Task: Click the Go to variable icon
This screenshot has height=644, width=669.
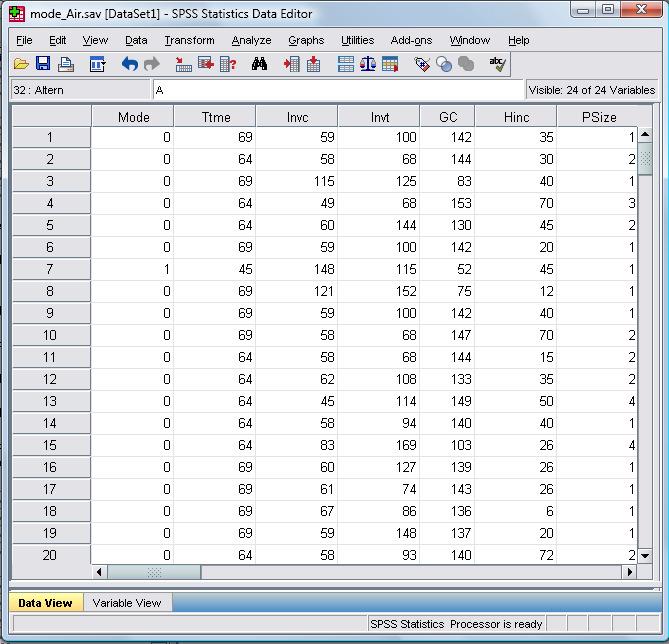Action: pyautogui.click(x=206, y=64)
